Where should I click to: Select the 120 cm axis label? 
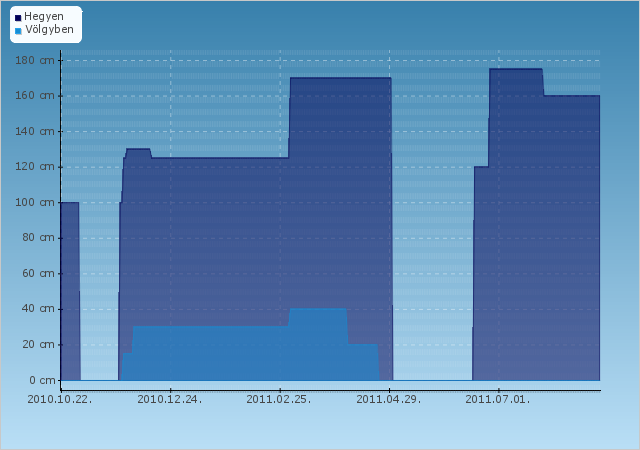[x=35, y=167]
